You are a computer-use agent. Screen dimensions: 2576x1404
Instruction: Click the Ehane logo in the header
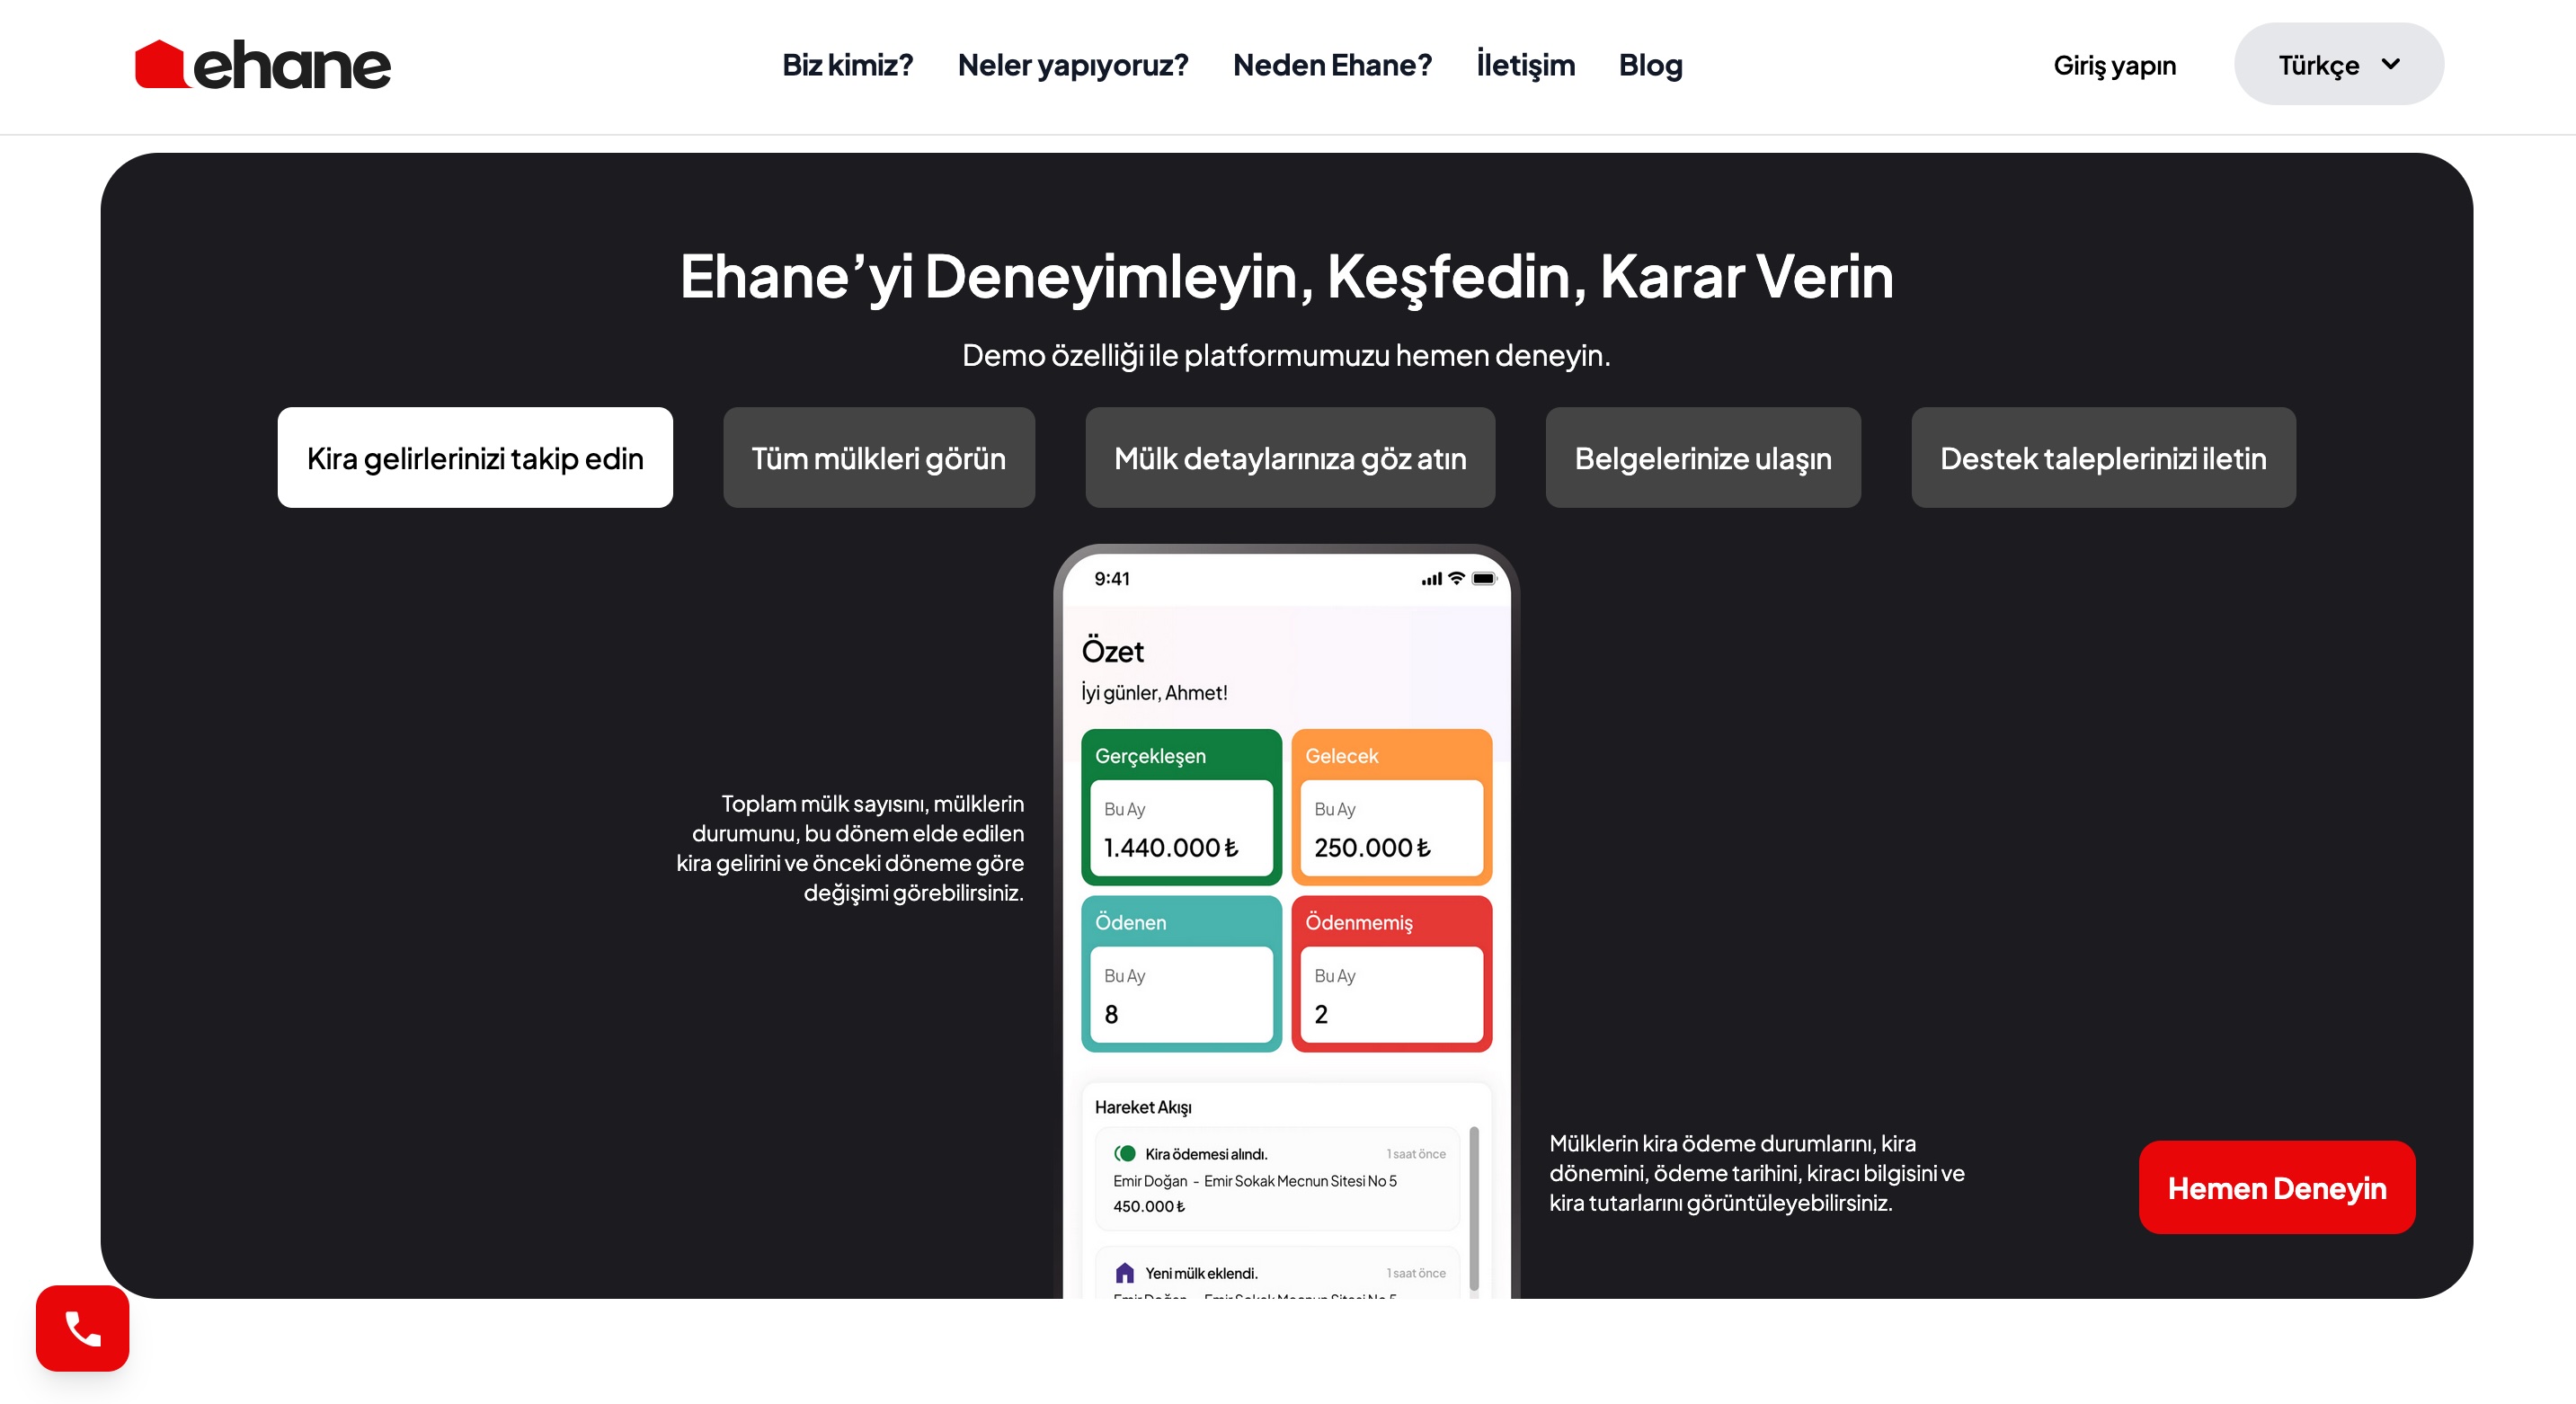pos(262,64)
